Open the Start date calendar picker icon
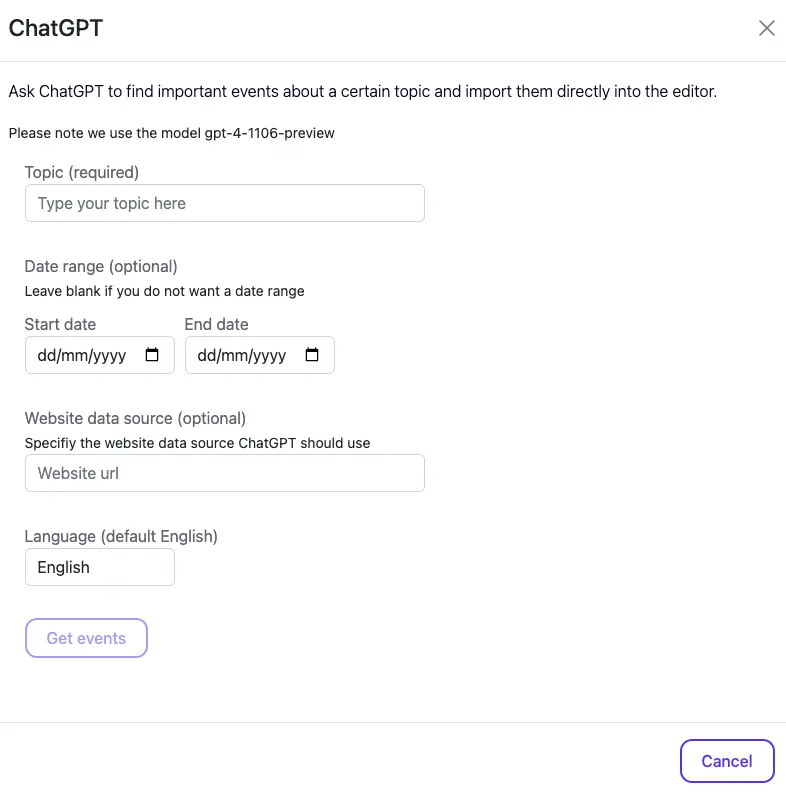 pos(152,355)
